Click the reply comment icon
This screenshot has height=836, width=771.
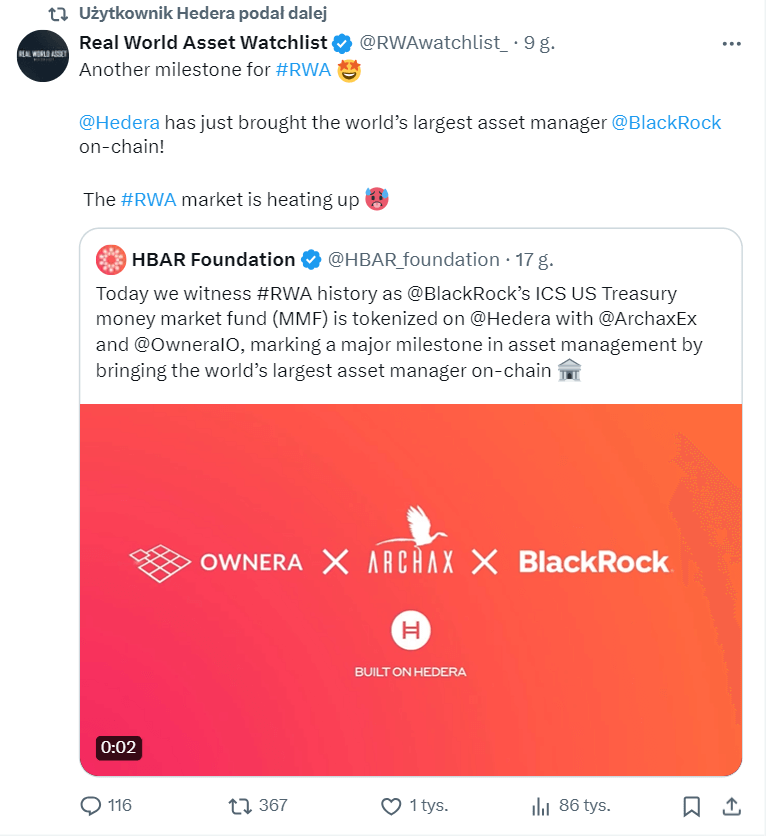91,805
